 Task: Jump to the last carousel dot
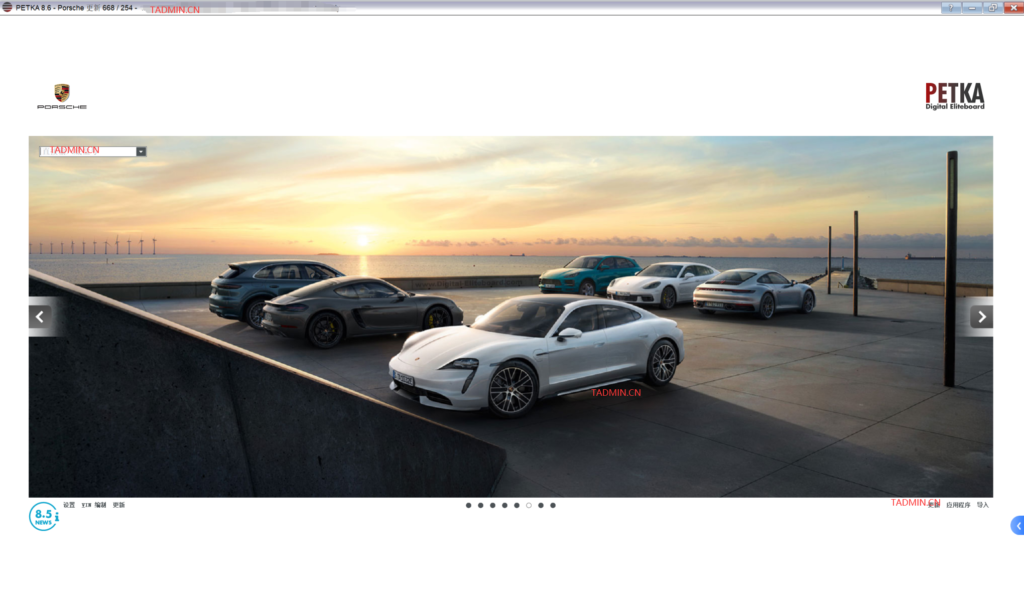(553, 506)
